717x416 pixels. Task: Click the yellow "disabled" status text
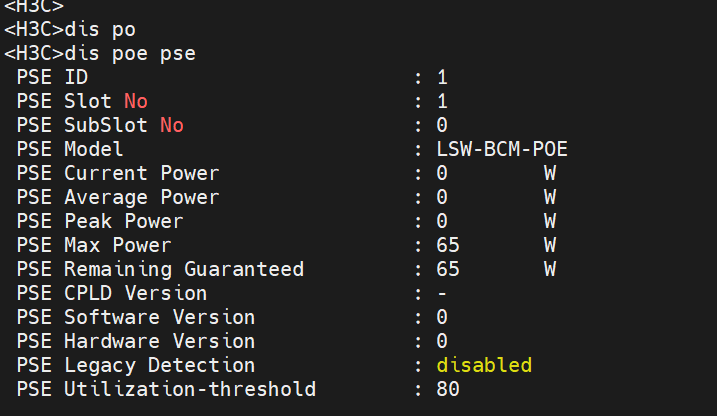484,365
